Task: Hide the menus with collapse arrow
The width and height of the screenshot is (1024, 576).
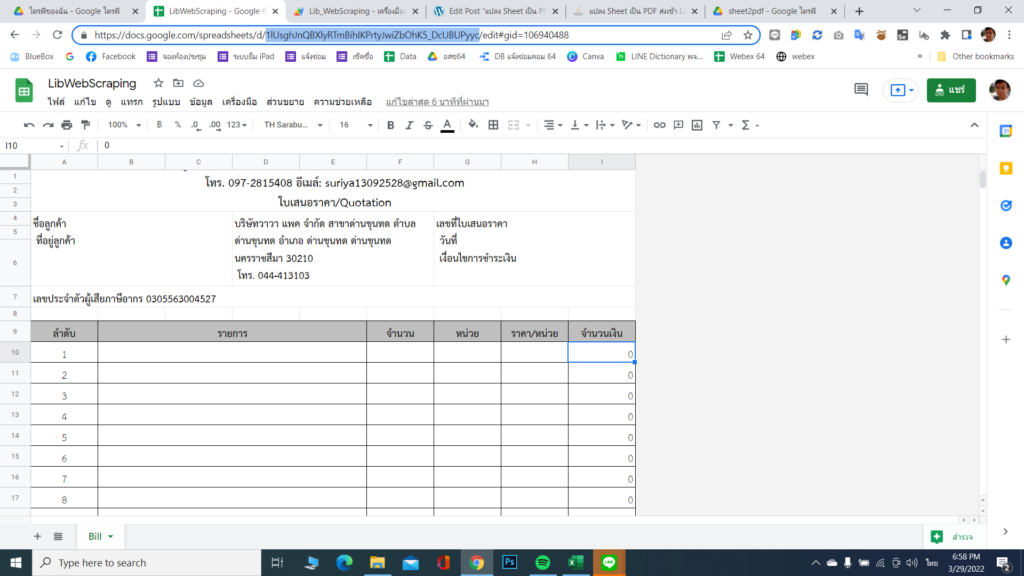Action: 974,125
